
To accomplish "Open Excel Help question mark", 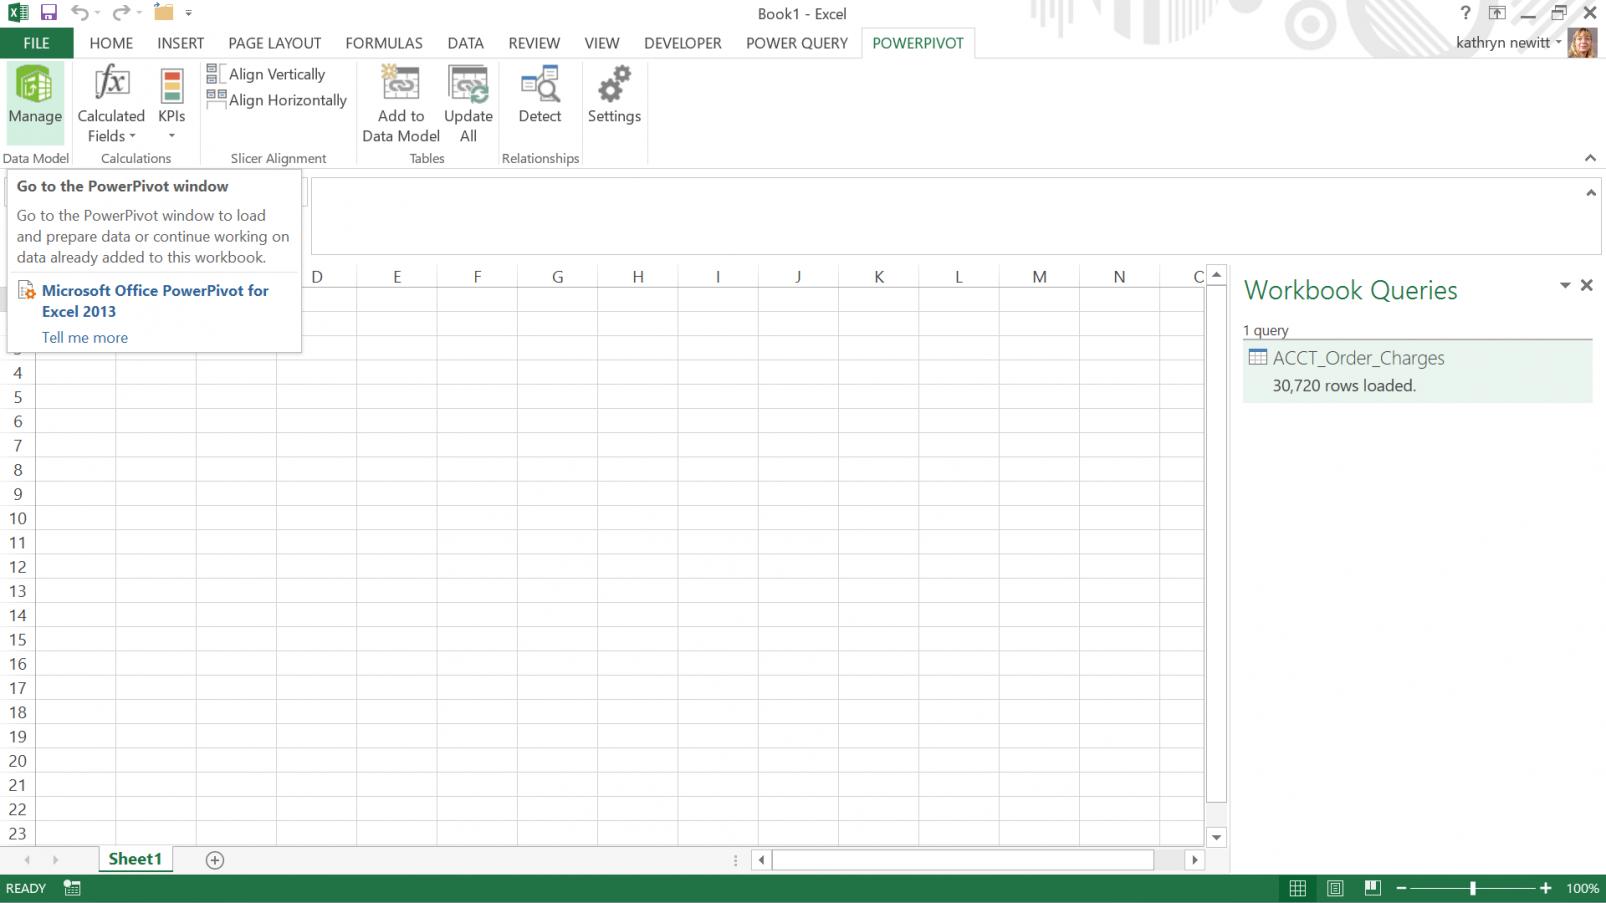I will click(1465, 13).
